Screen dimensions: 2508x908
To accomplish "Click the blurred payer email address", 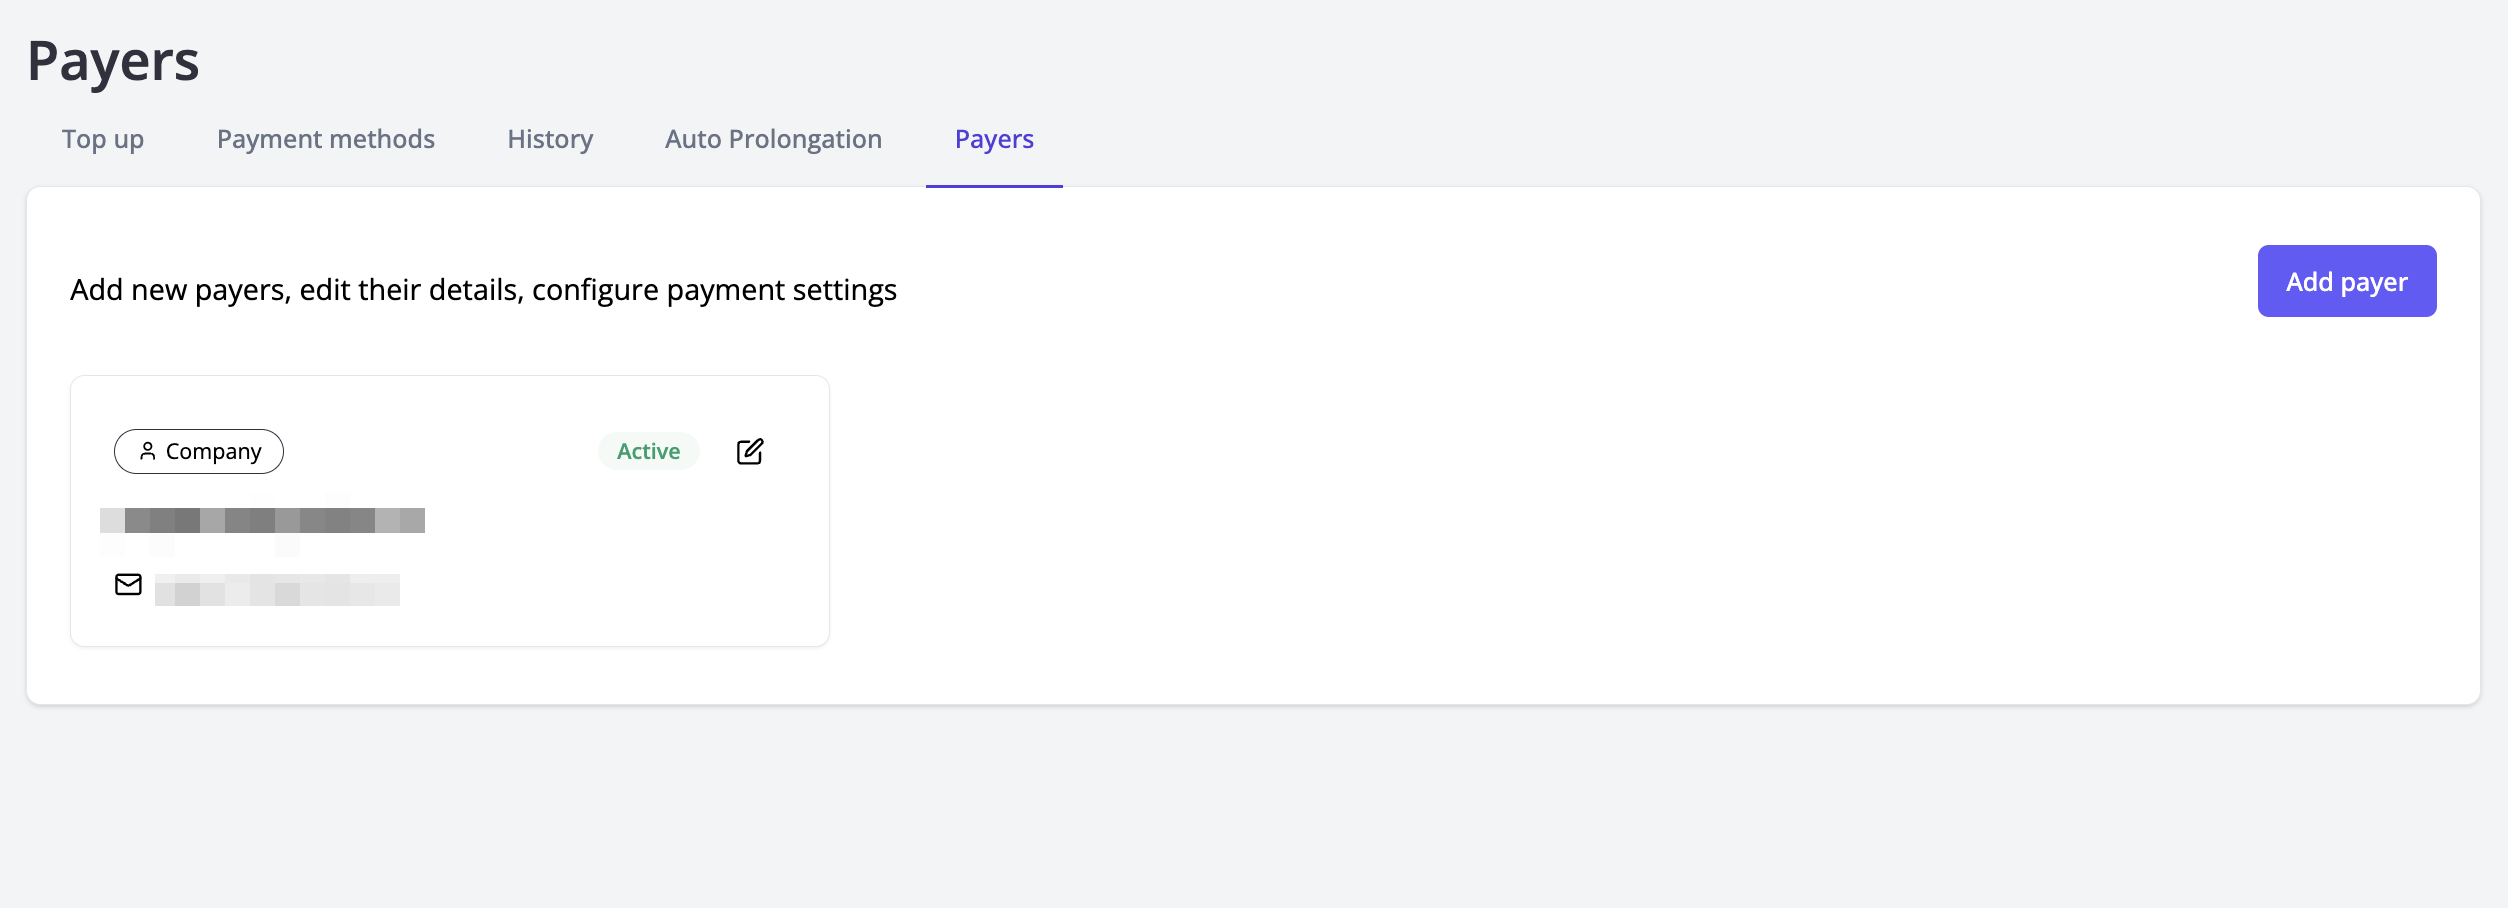I will click(277, 590).
